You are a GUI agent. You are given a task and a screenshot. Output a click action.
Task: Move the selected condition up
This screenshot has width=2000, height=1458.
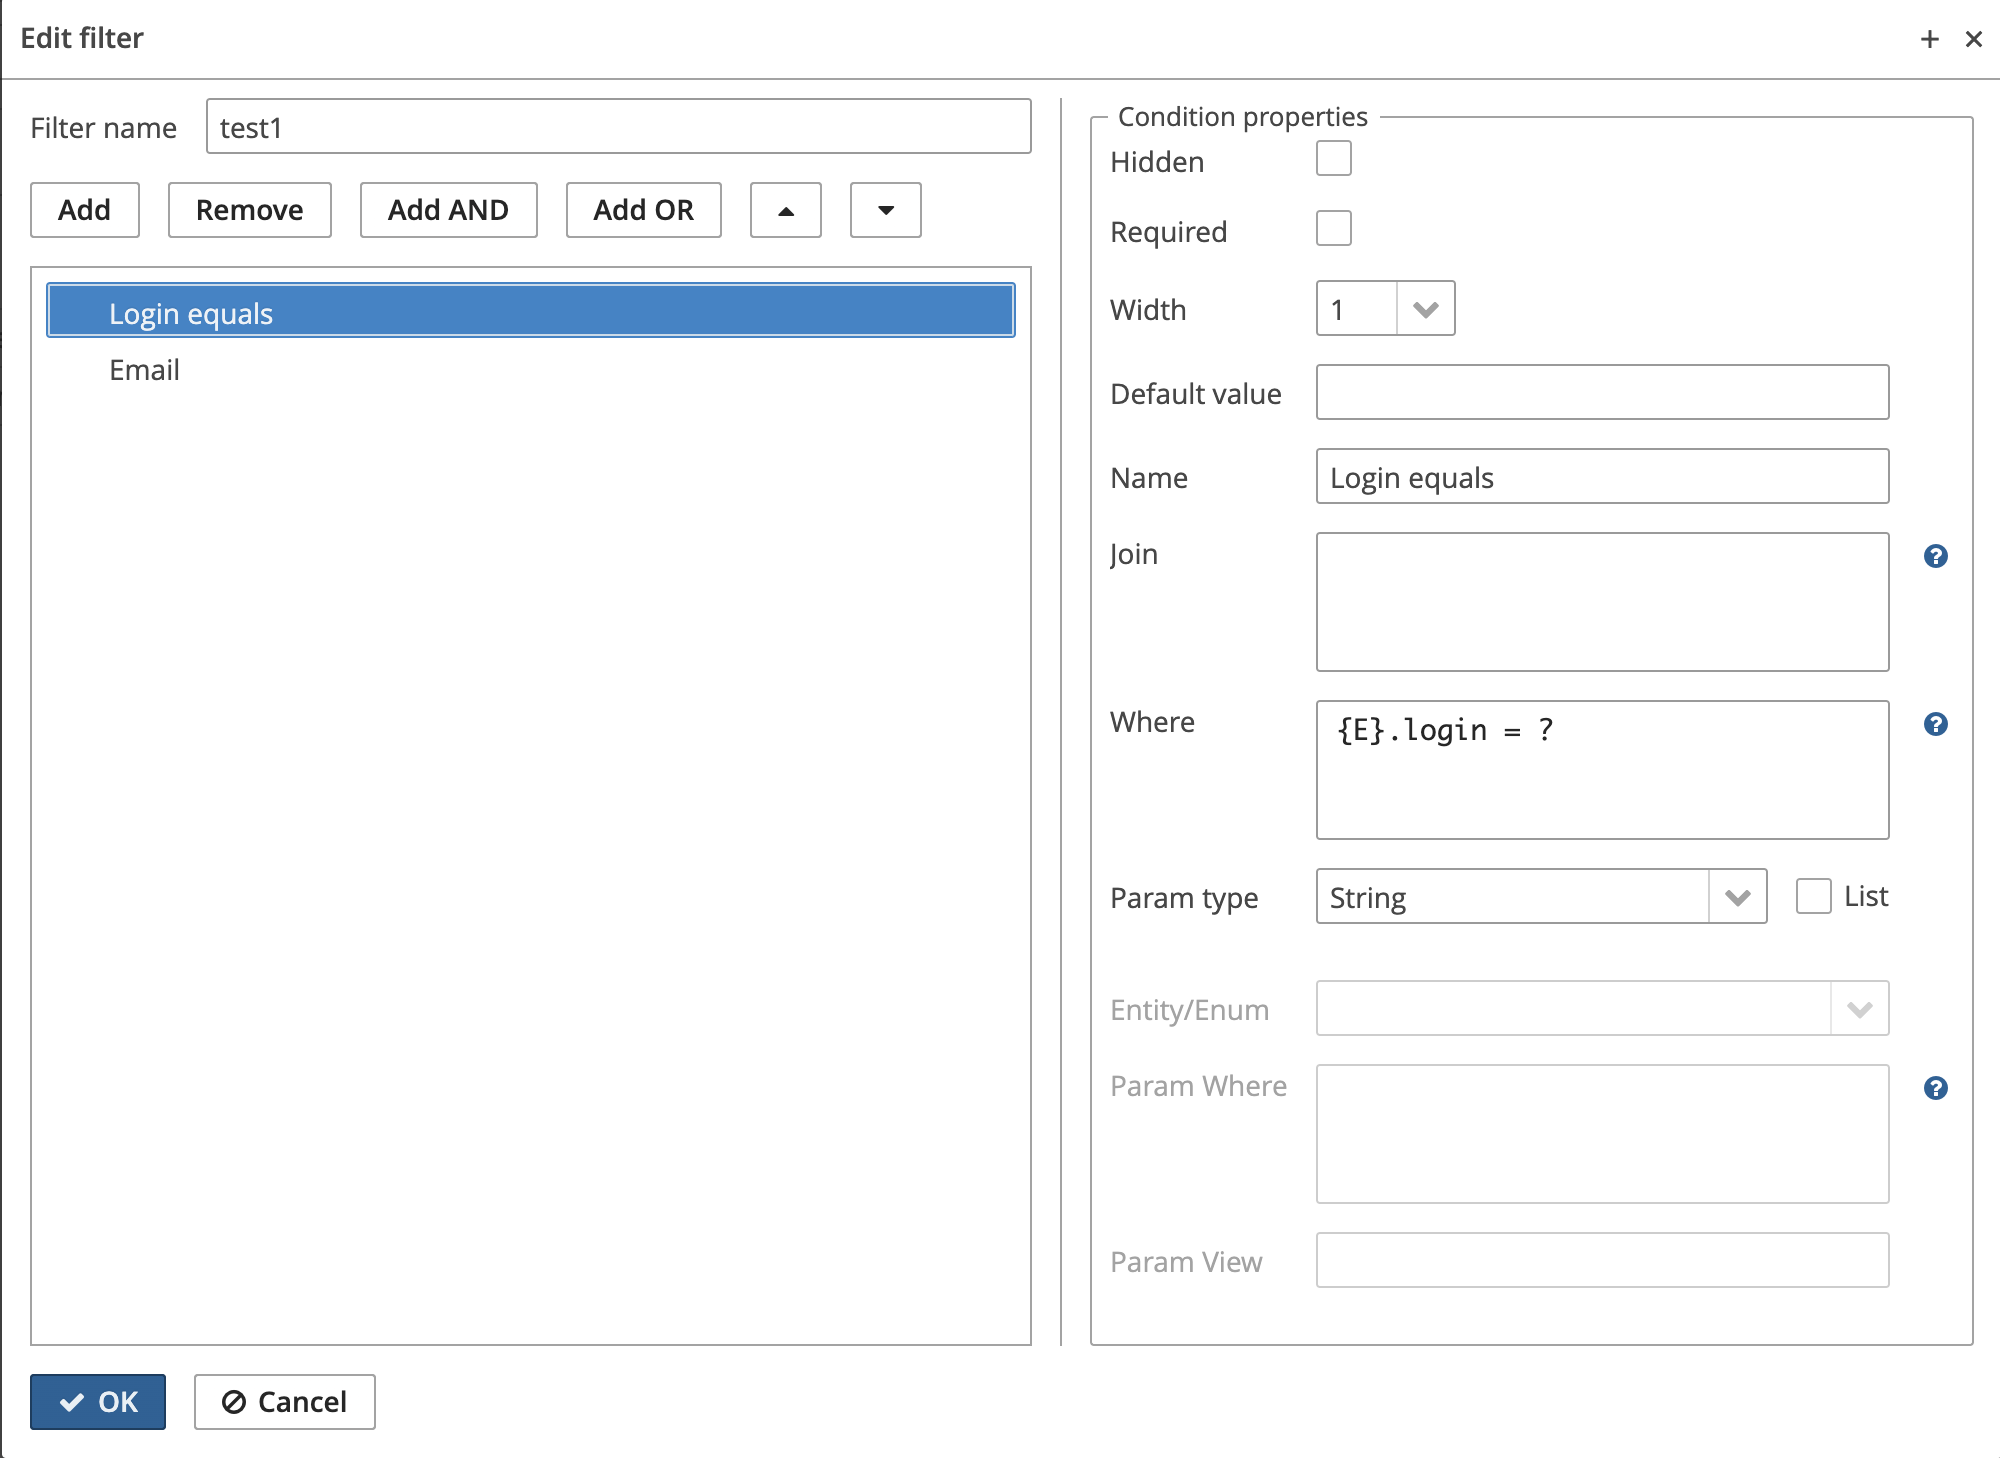785,210
